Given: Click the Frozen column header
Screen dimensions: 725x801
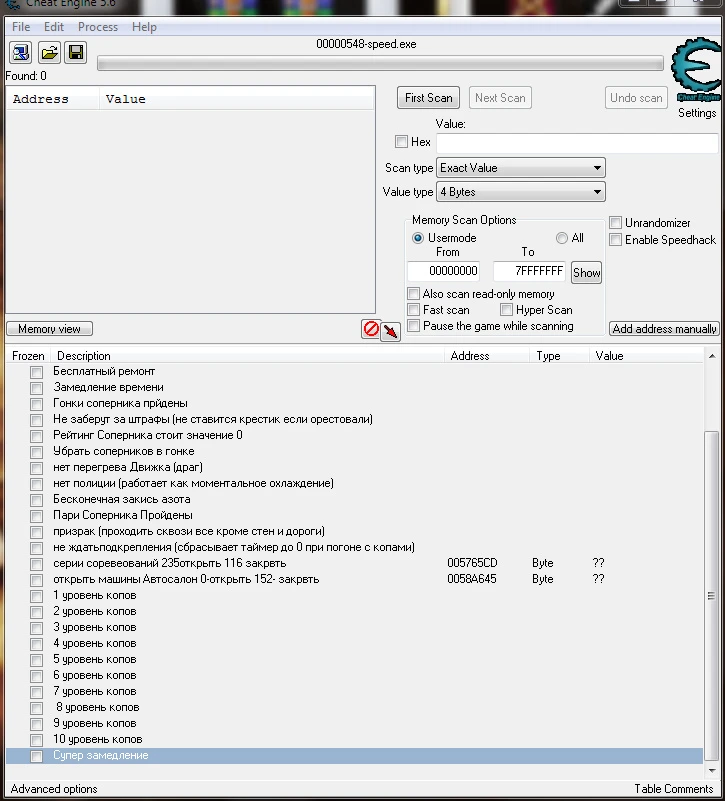Looking at the screenshot, I should tap(29, 356).
